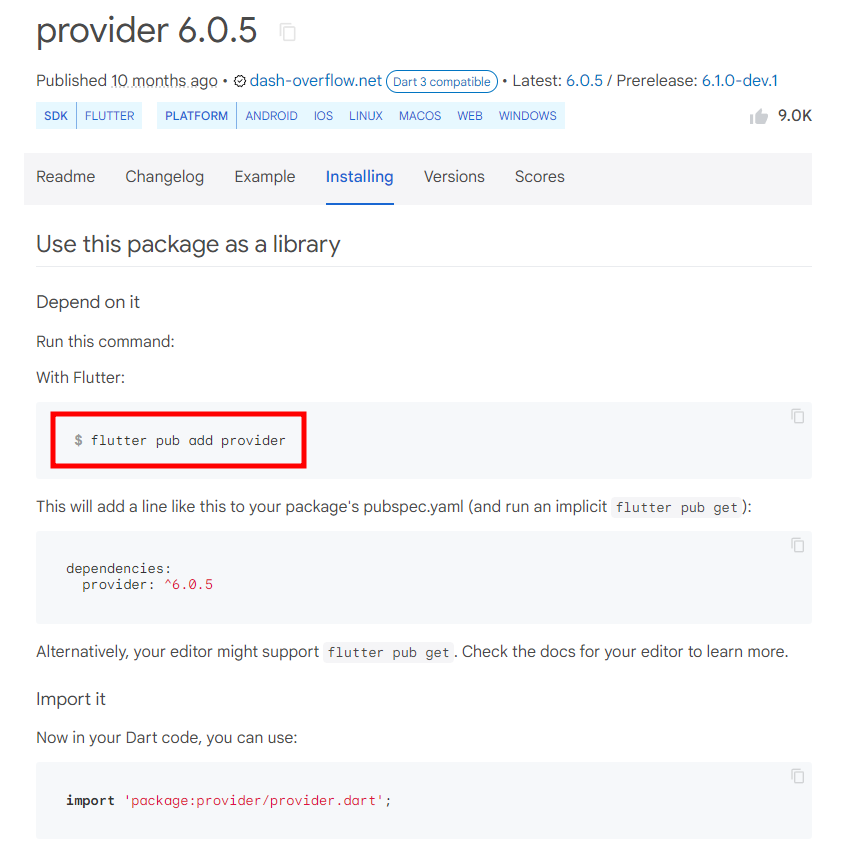Filter by WINDOWS platform tag
852x863 pixels.
coord(527,116)
